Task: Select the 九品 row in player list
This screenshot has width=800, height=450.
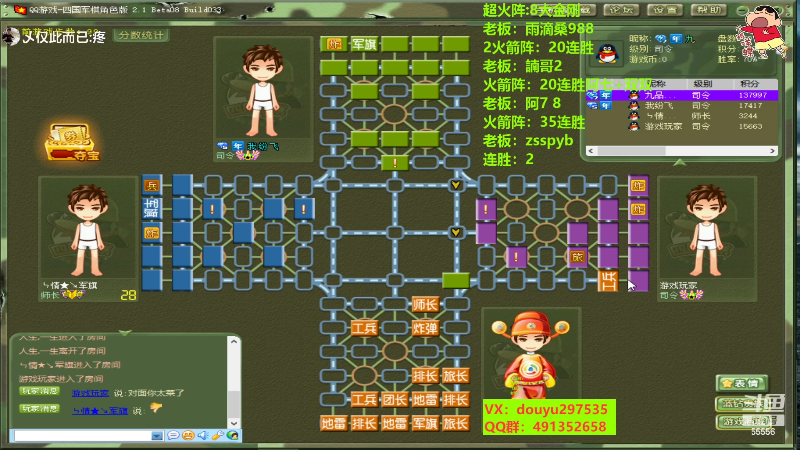Action: (x=682, y=95)
